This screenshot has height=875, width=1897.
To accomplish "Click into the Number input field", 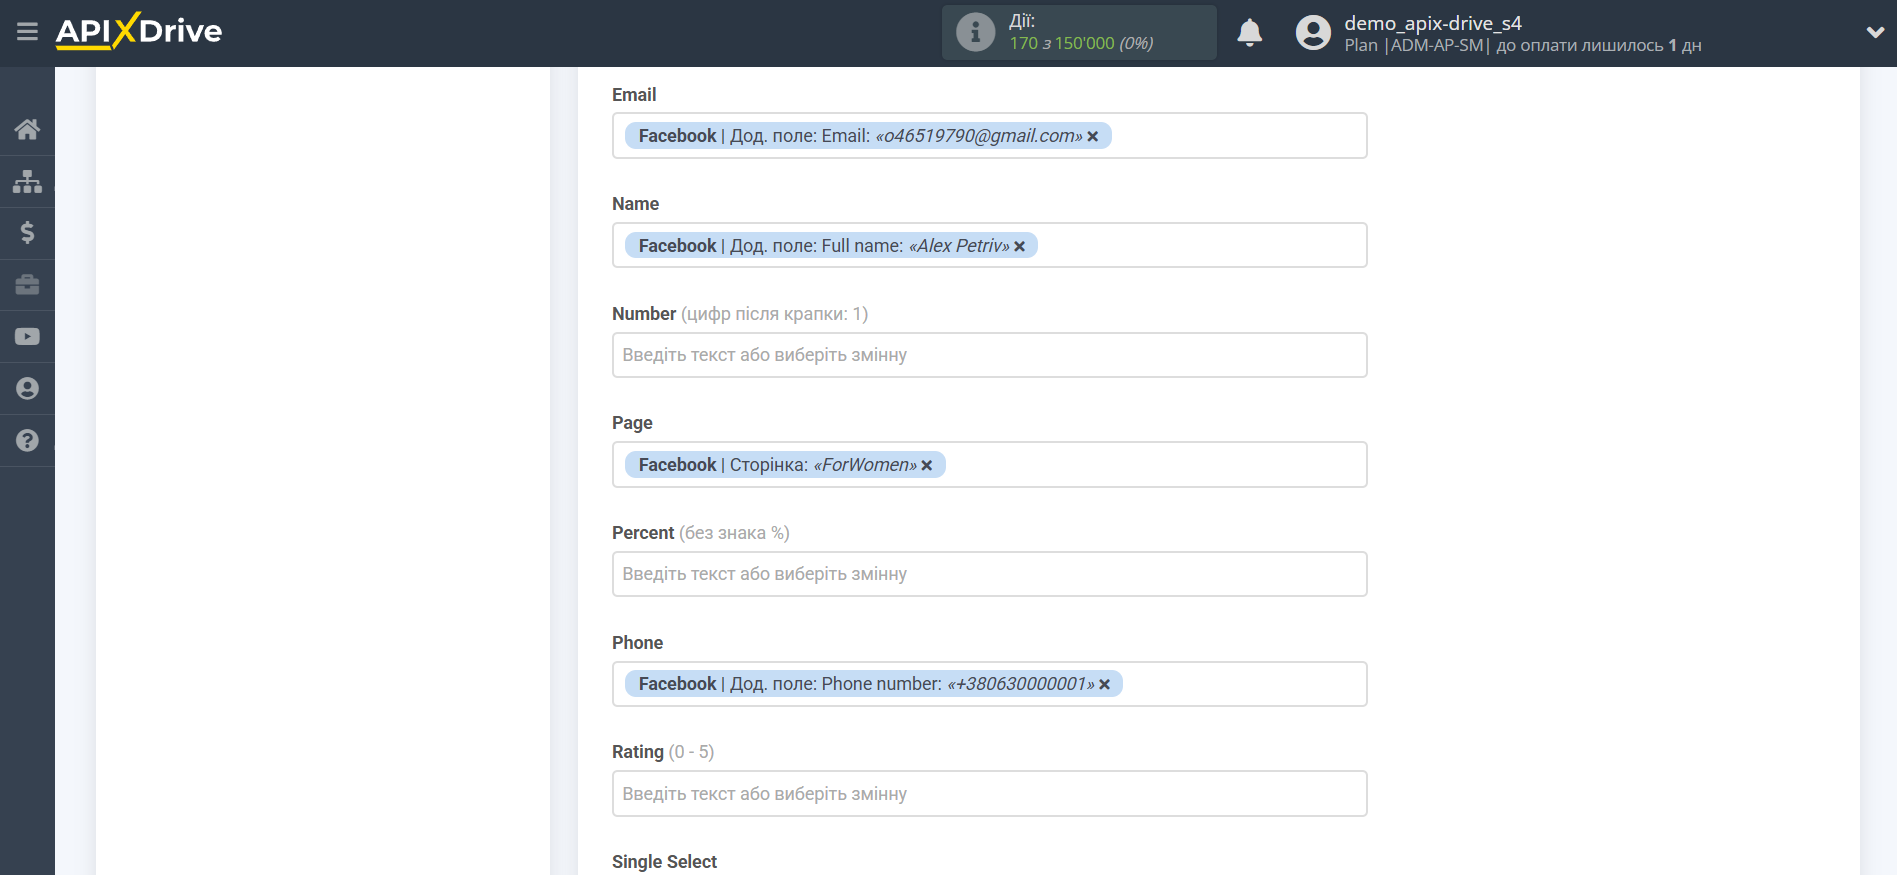I will coord(989,355).
